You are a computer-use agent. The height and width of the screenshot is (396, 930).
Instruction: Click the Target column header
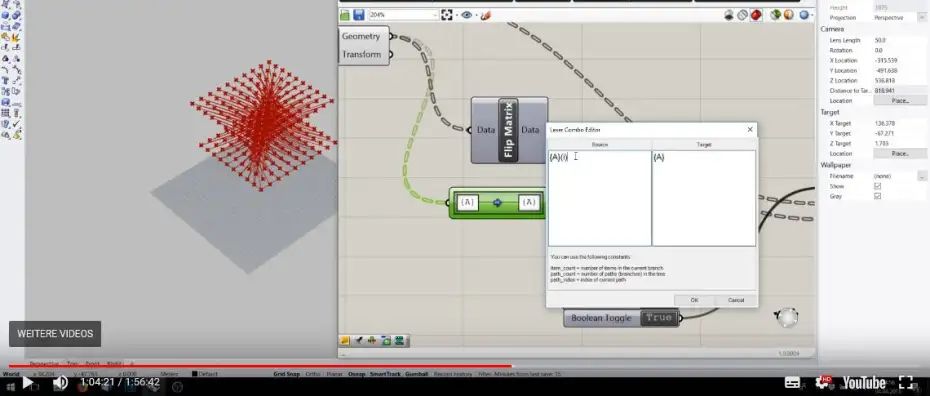[x=704, y=145]
